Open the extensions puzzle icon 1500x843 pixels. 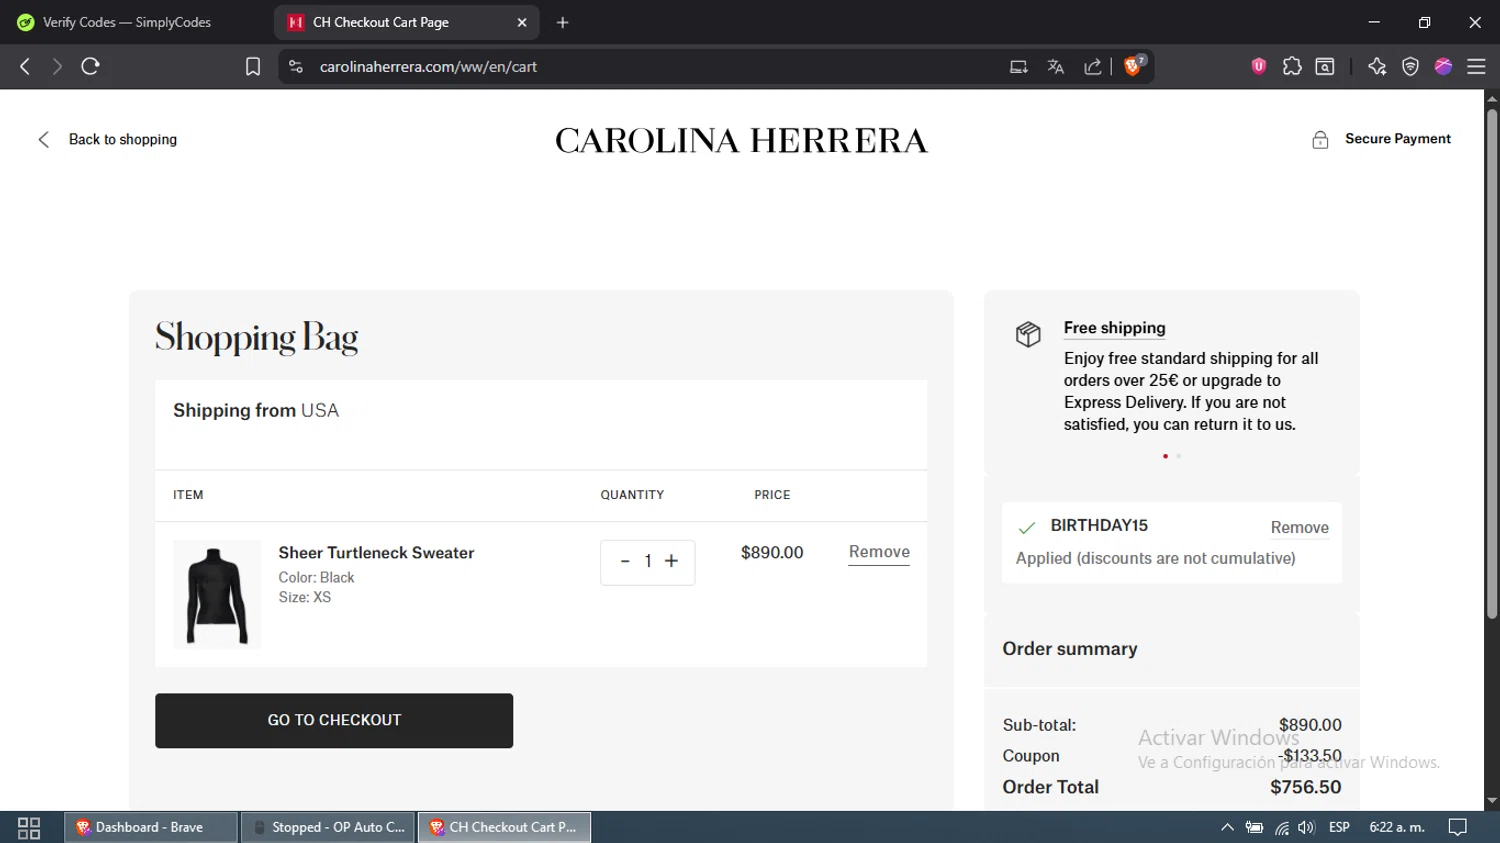coord(1292,67)
